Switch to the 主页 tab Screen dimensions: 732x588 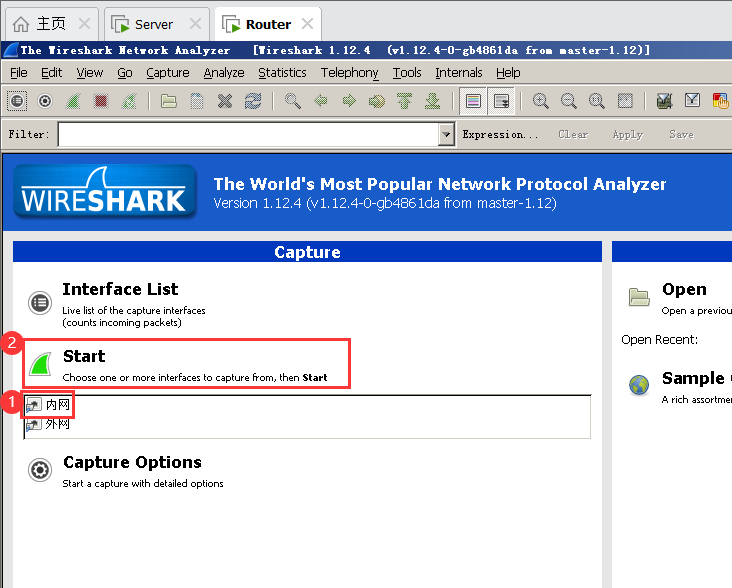point(51,24)
